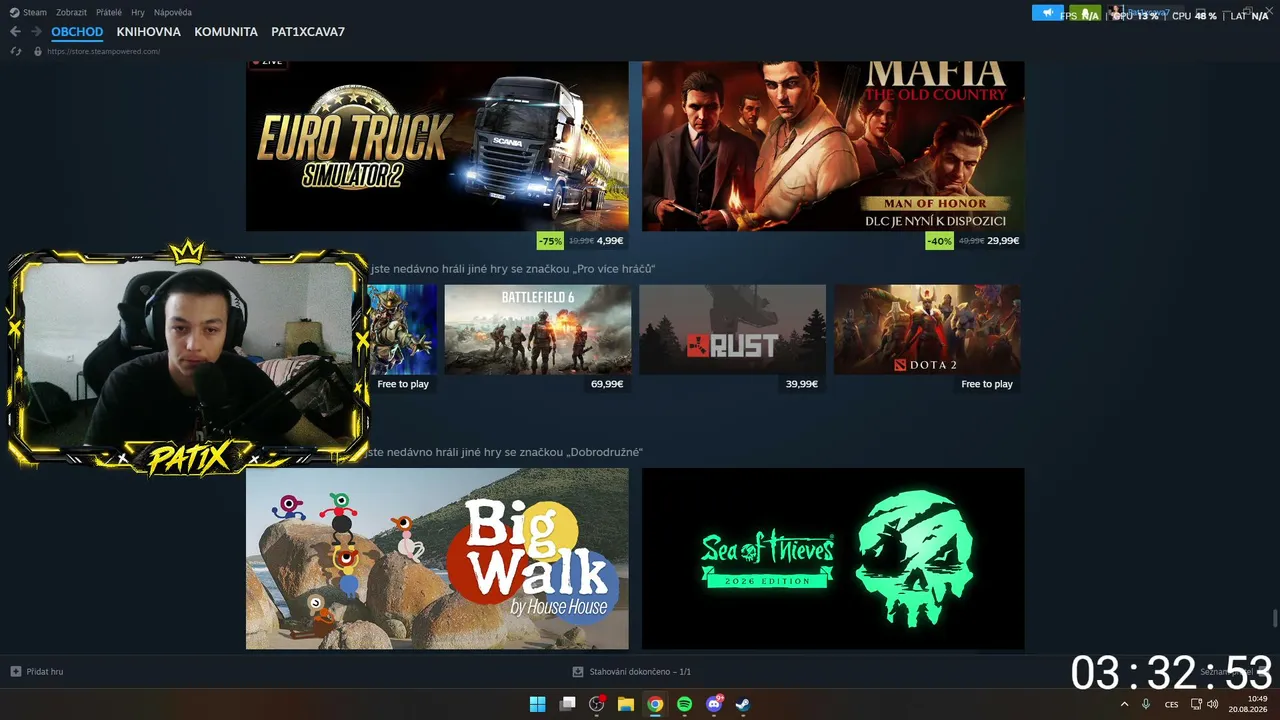Click the padlock site security icon
Viewport: 1280px width, 720px height.
pos(38,51)
